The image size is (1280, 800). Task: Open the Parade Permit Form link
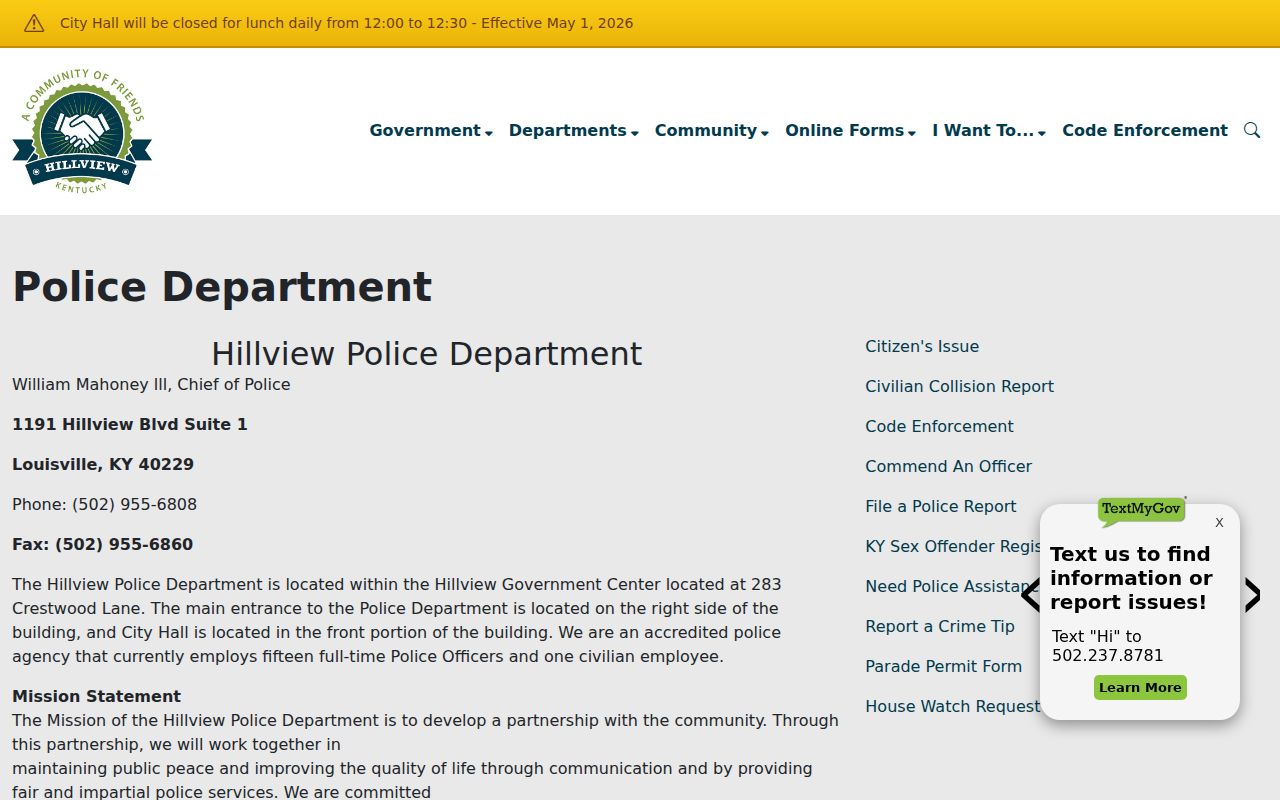(943, 666)
